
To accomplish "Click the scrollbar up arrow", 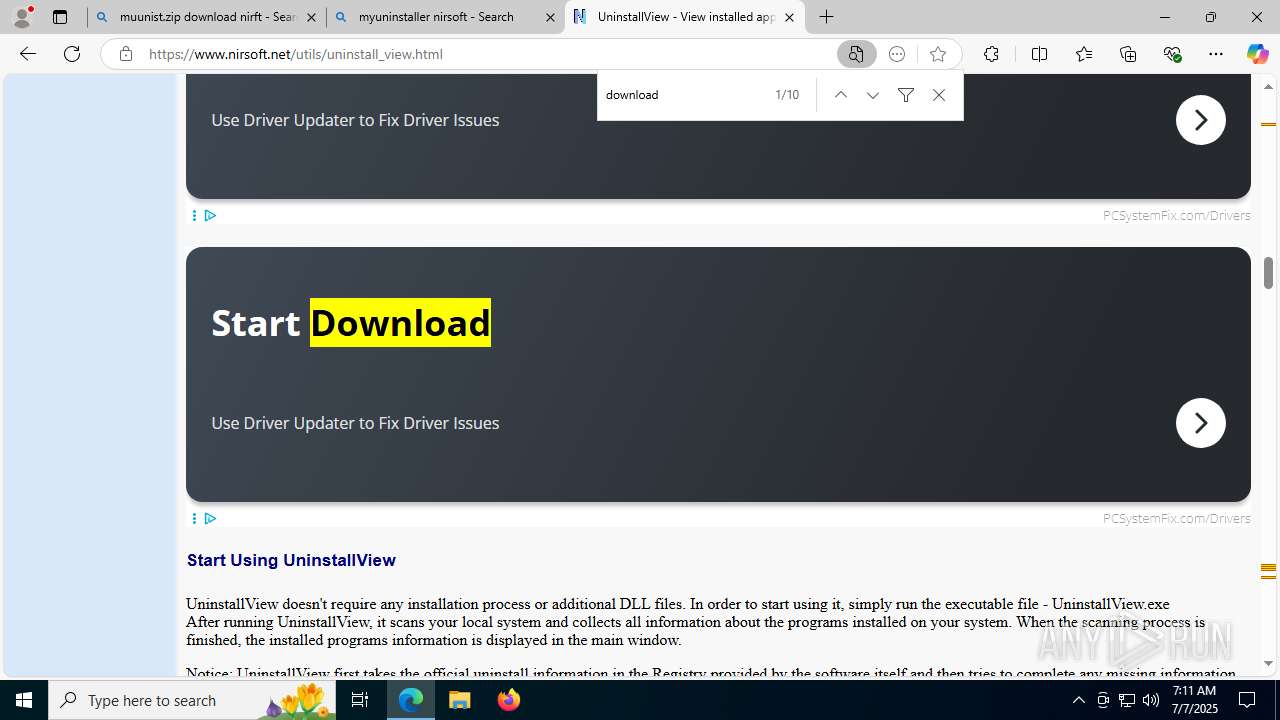I will tap(1268, 87).
